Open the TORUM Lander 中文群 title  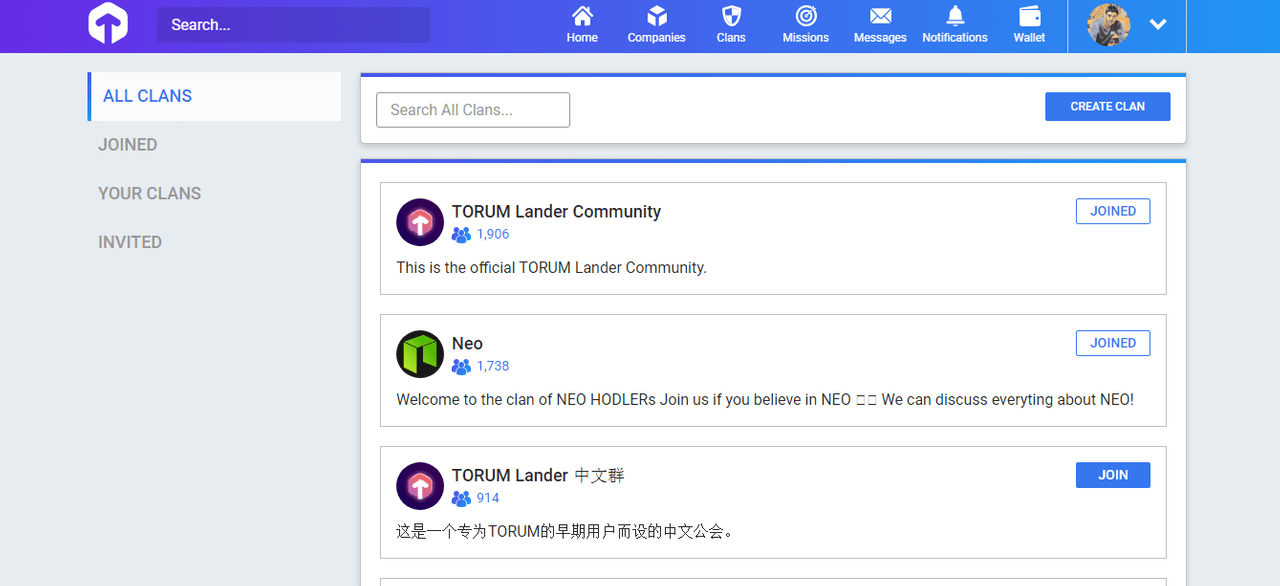(538, 475)
